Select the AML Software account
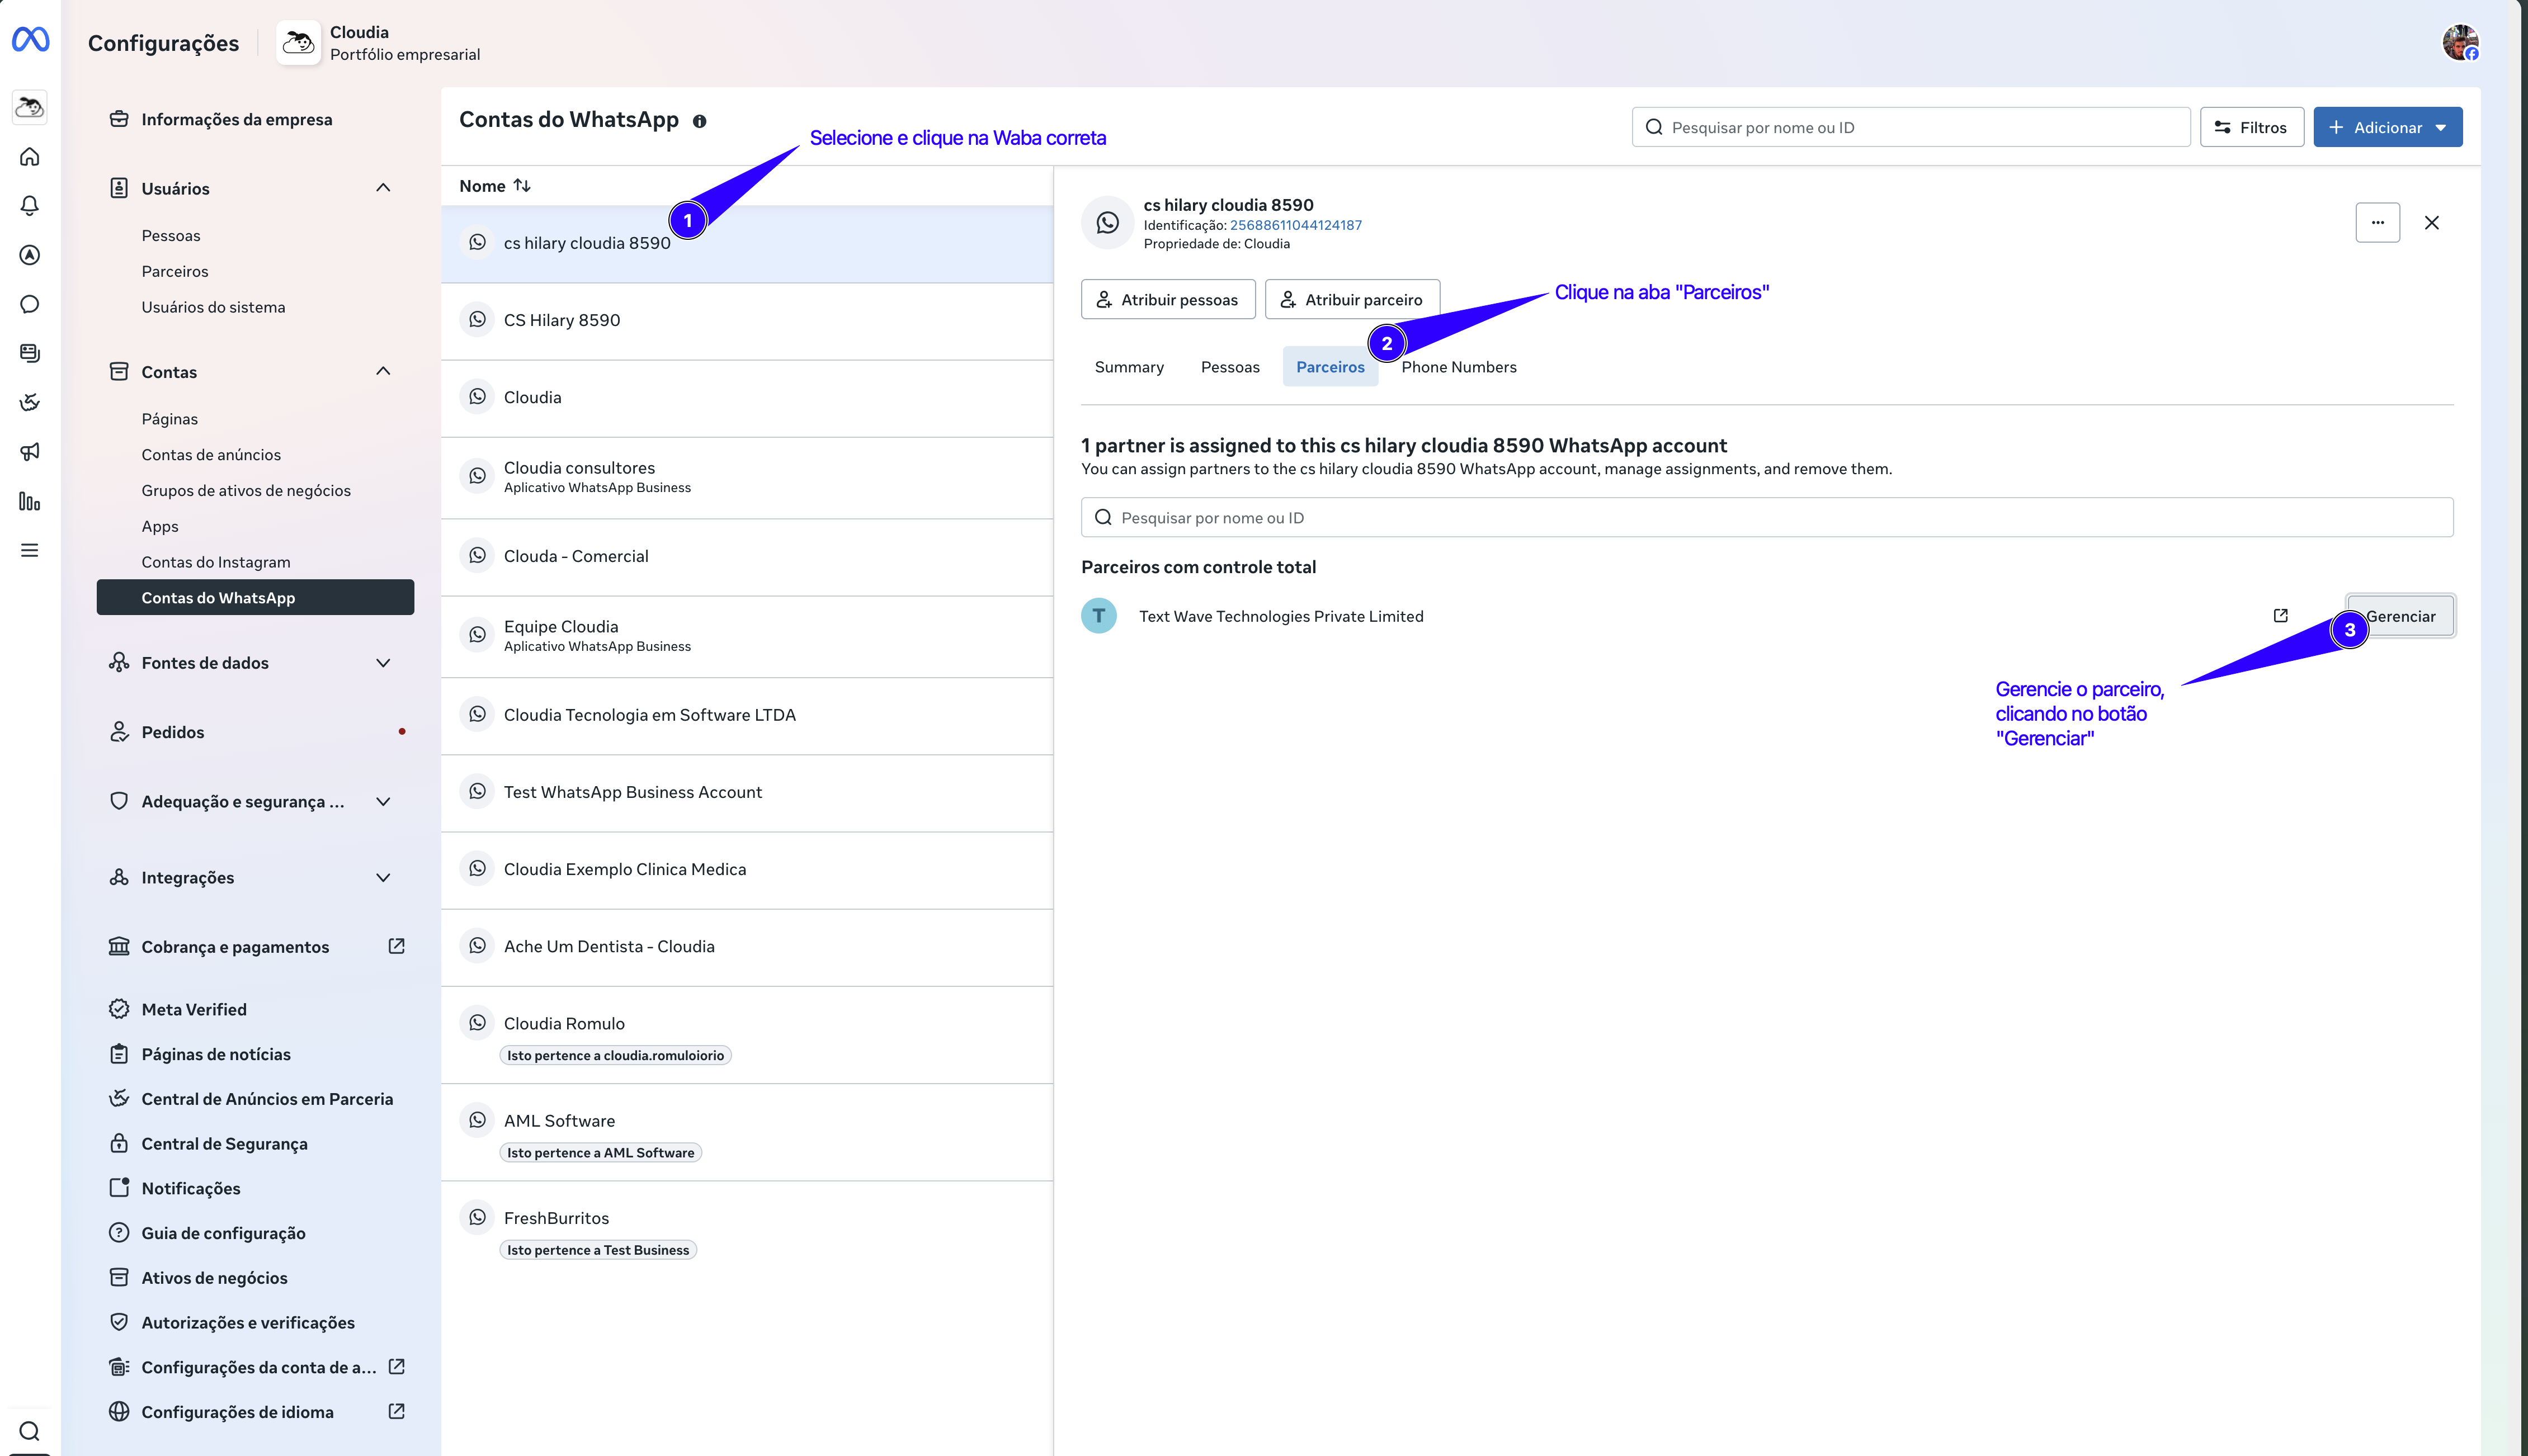The height and width of the screenshot is (1456, 2528). 747,1132
